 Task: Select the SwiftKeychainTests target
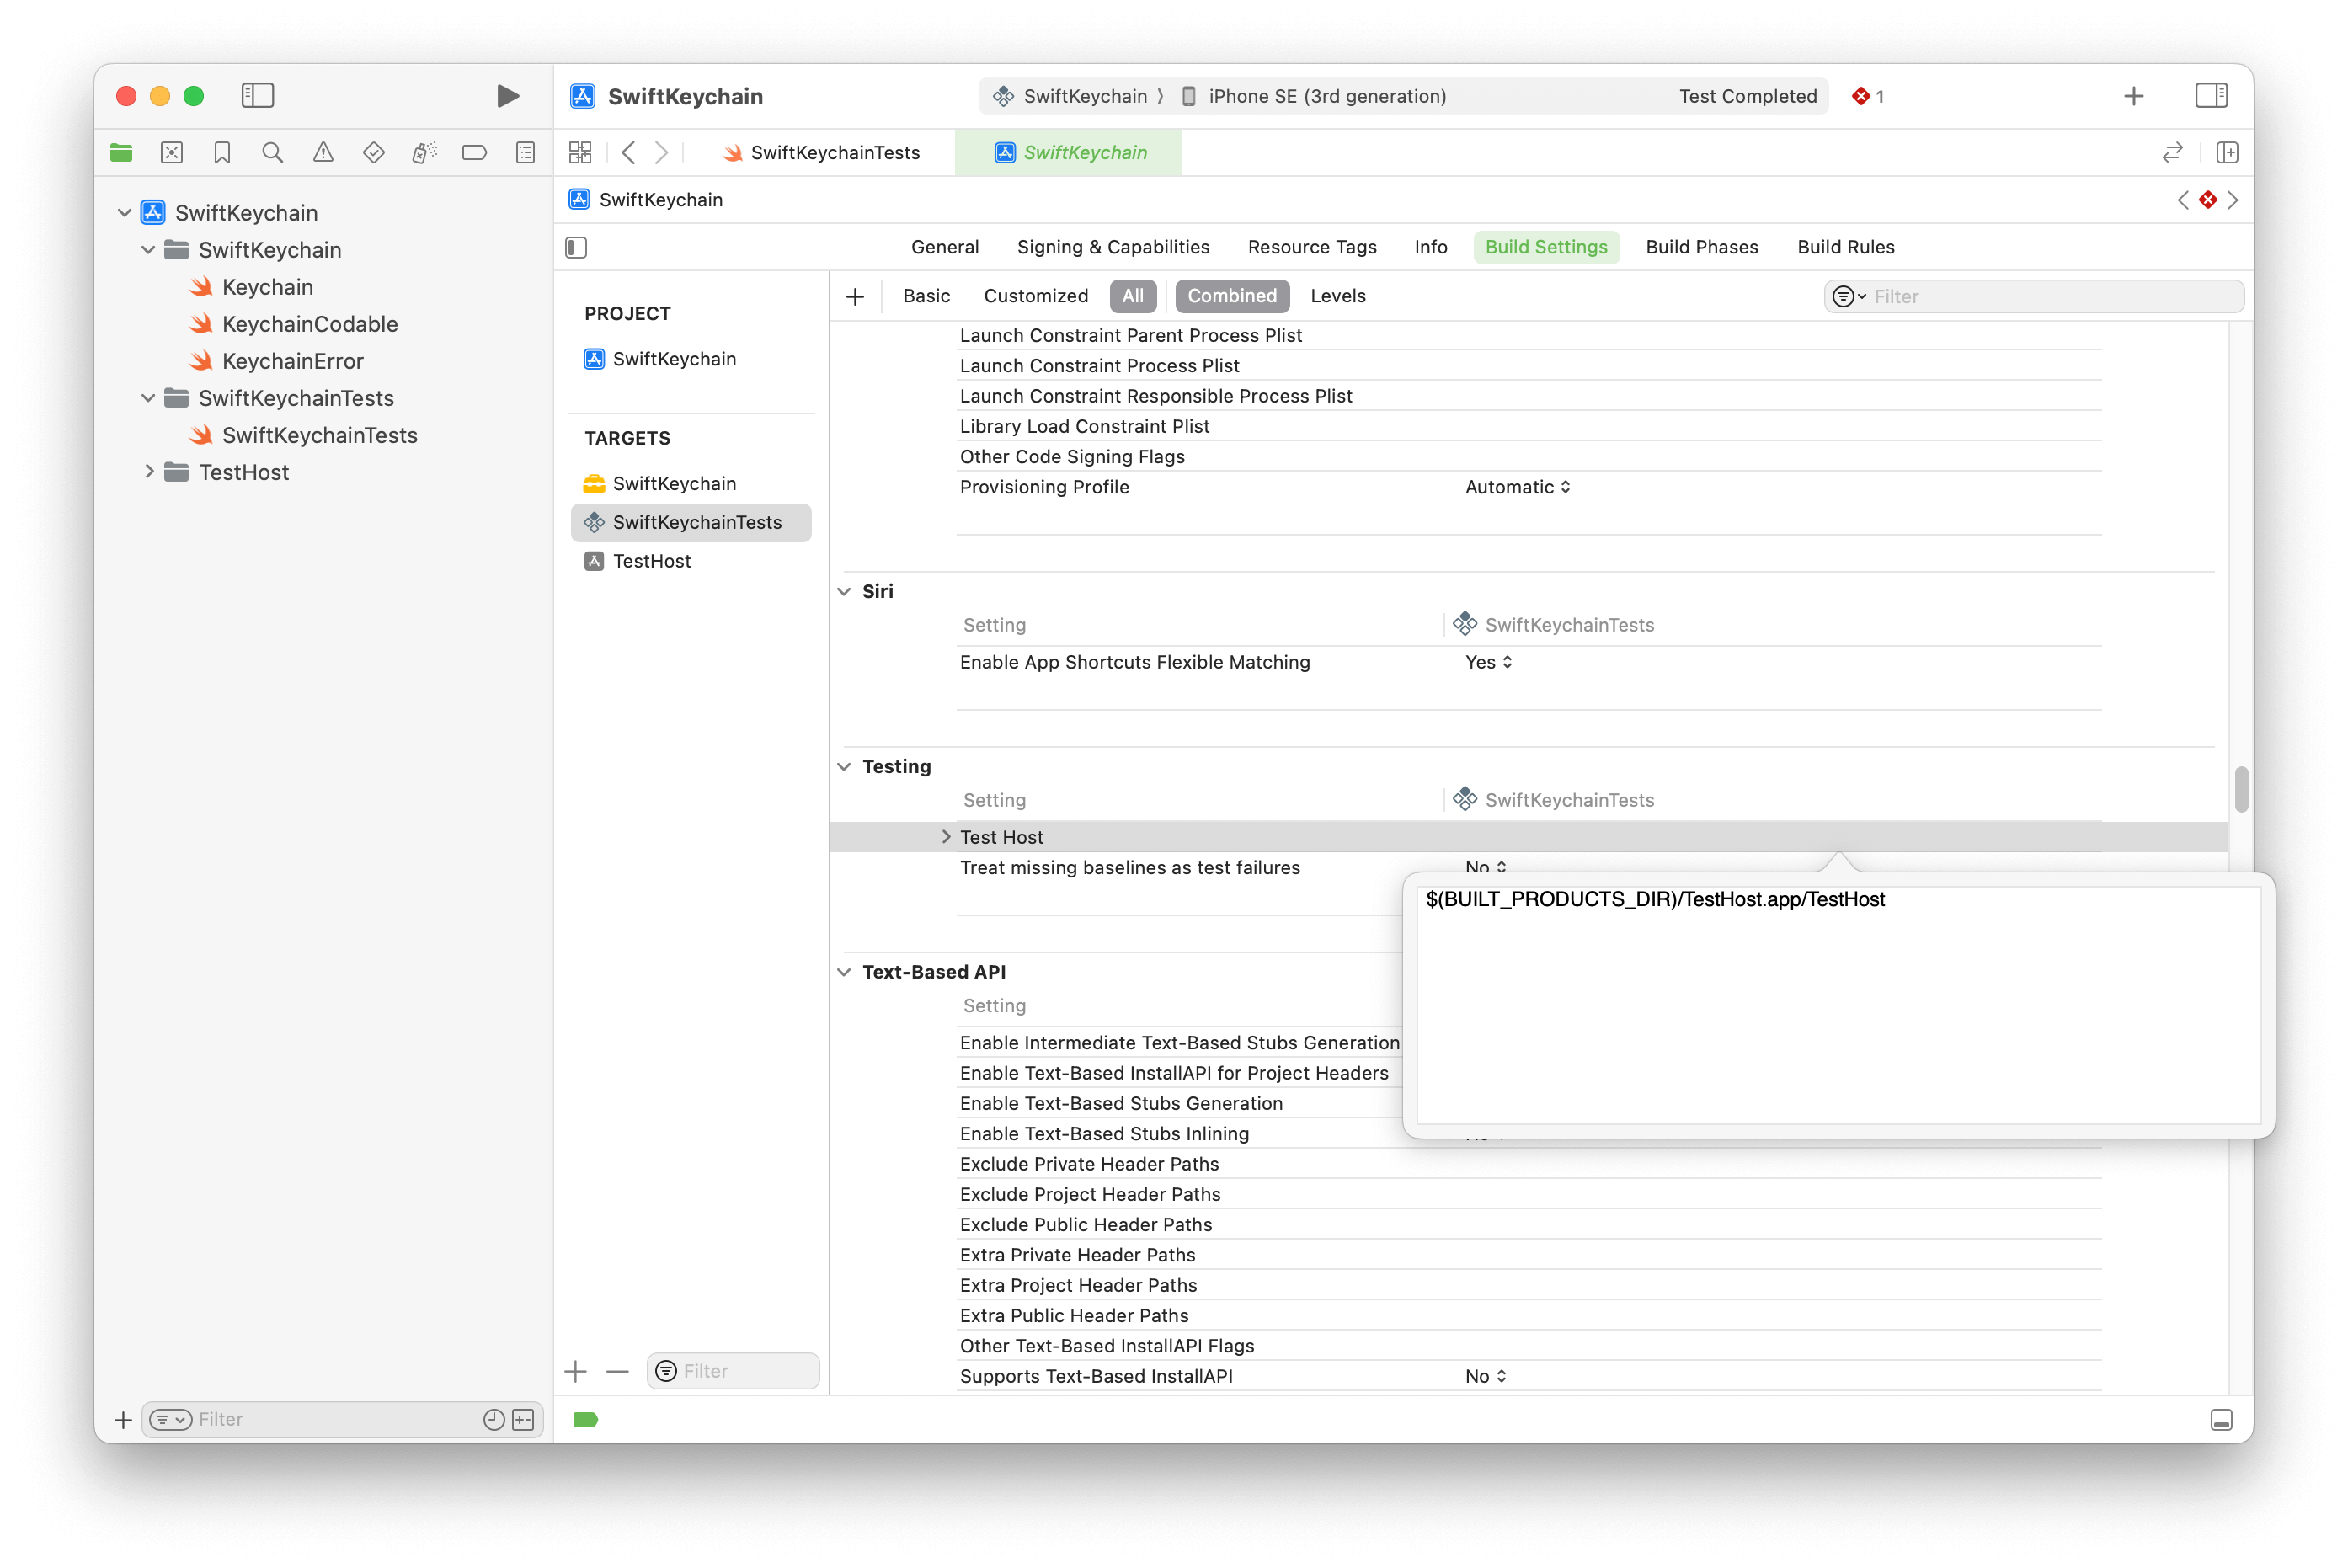click(696, 521)
